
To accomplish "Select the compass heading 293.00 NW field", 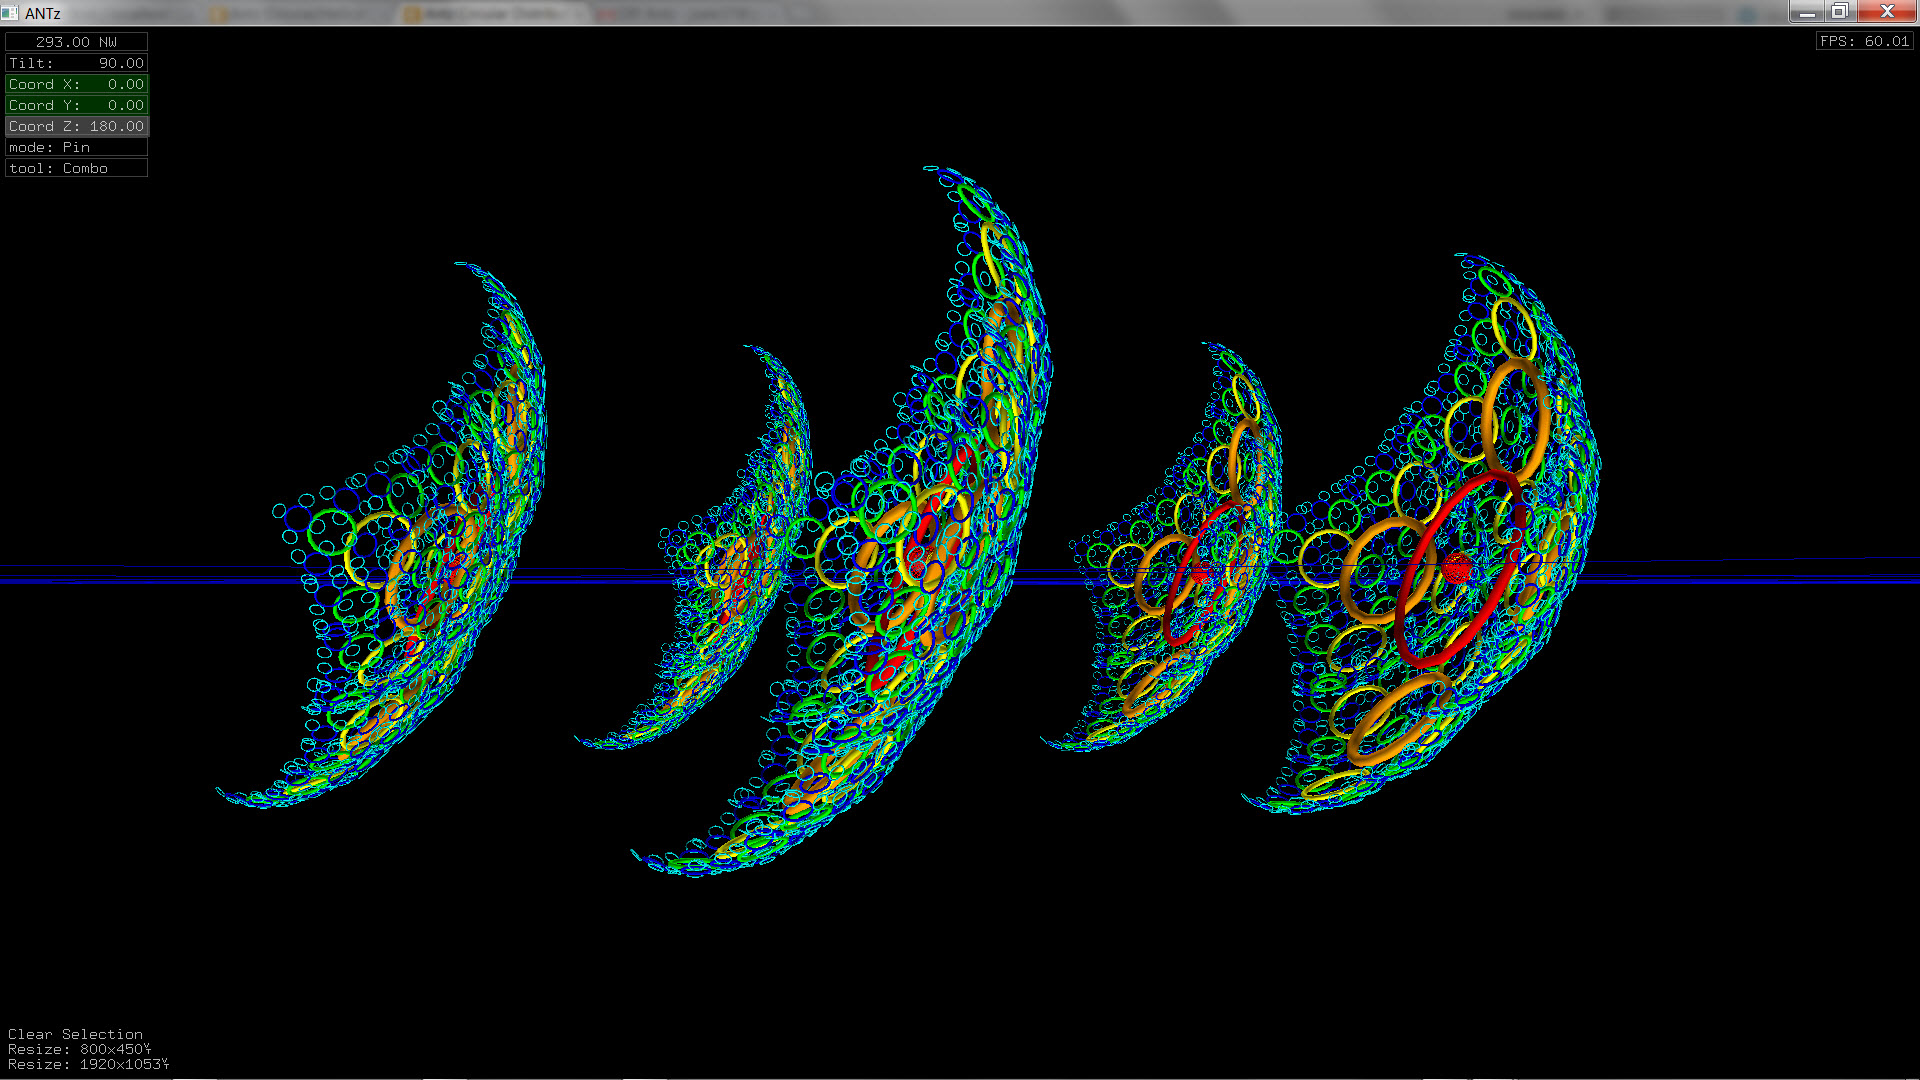I will [76, 42].
